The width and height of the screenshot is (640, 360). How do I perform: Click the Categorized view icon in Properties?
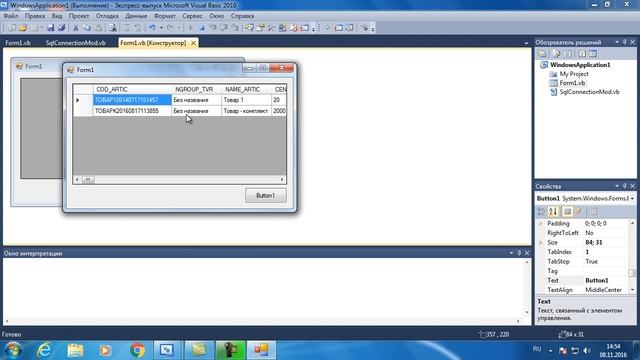tap(541, 211)
